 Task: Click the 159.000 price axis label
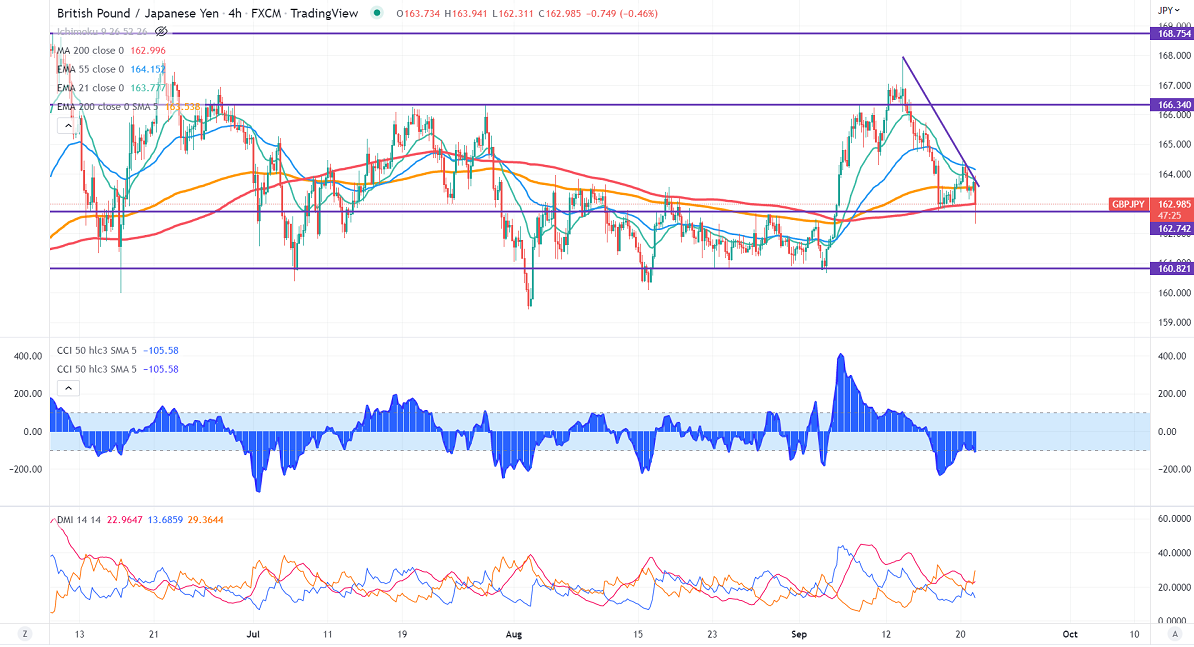coord(1173,323)
